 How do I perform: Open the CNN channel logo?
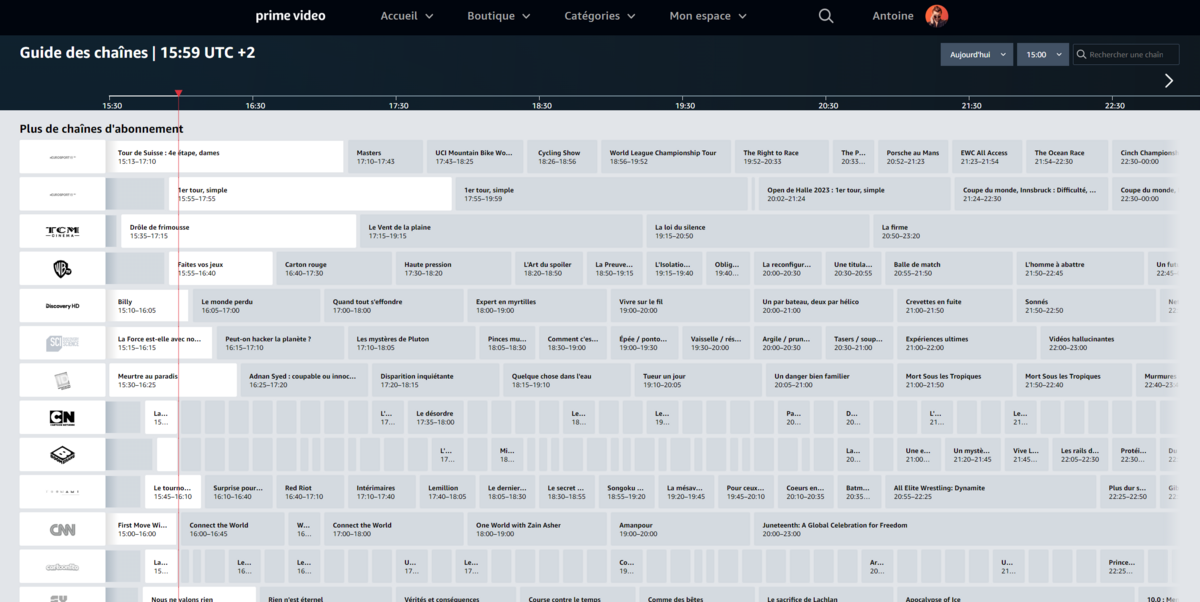[x=62, y=529]
